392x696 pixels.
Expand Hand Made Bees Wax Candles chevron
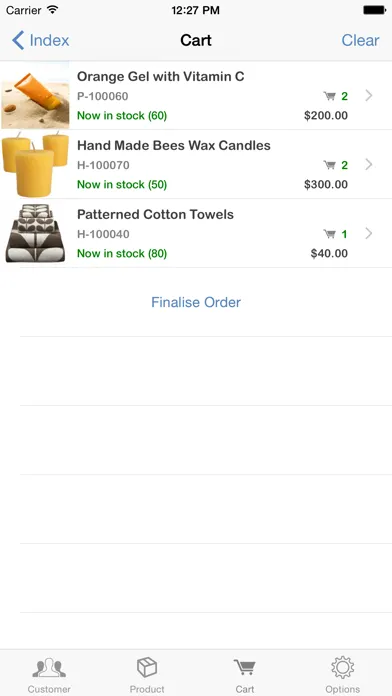[x=368, y=165]
